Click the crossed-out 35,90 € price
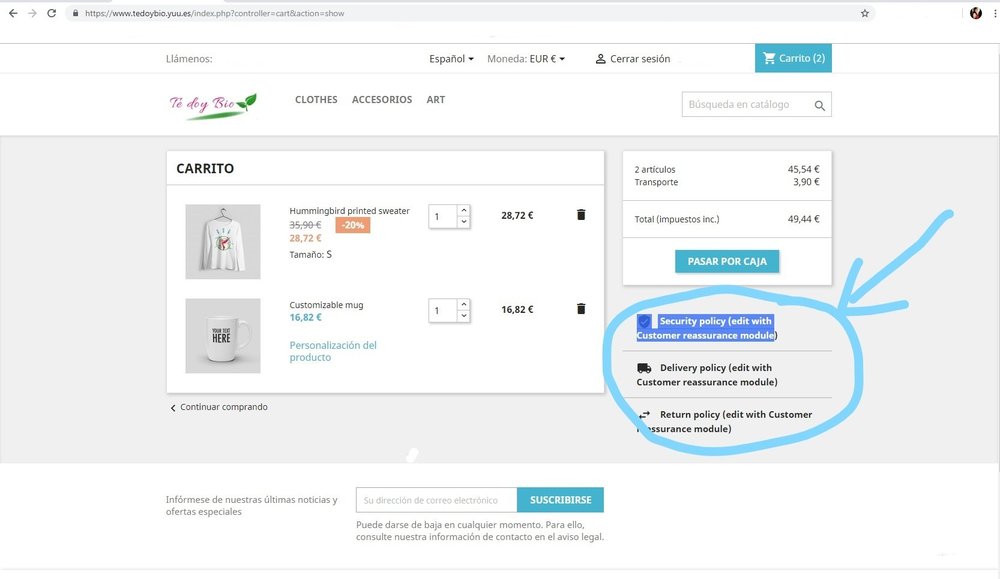 [x=305, y=225]
